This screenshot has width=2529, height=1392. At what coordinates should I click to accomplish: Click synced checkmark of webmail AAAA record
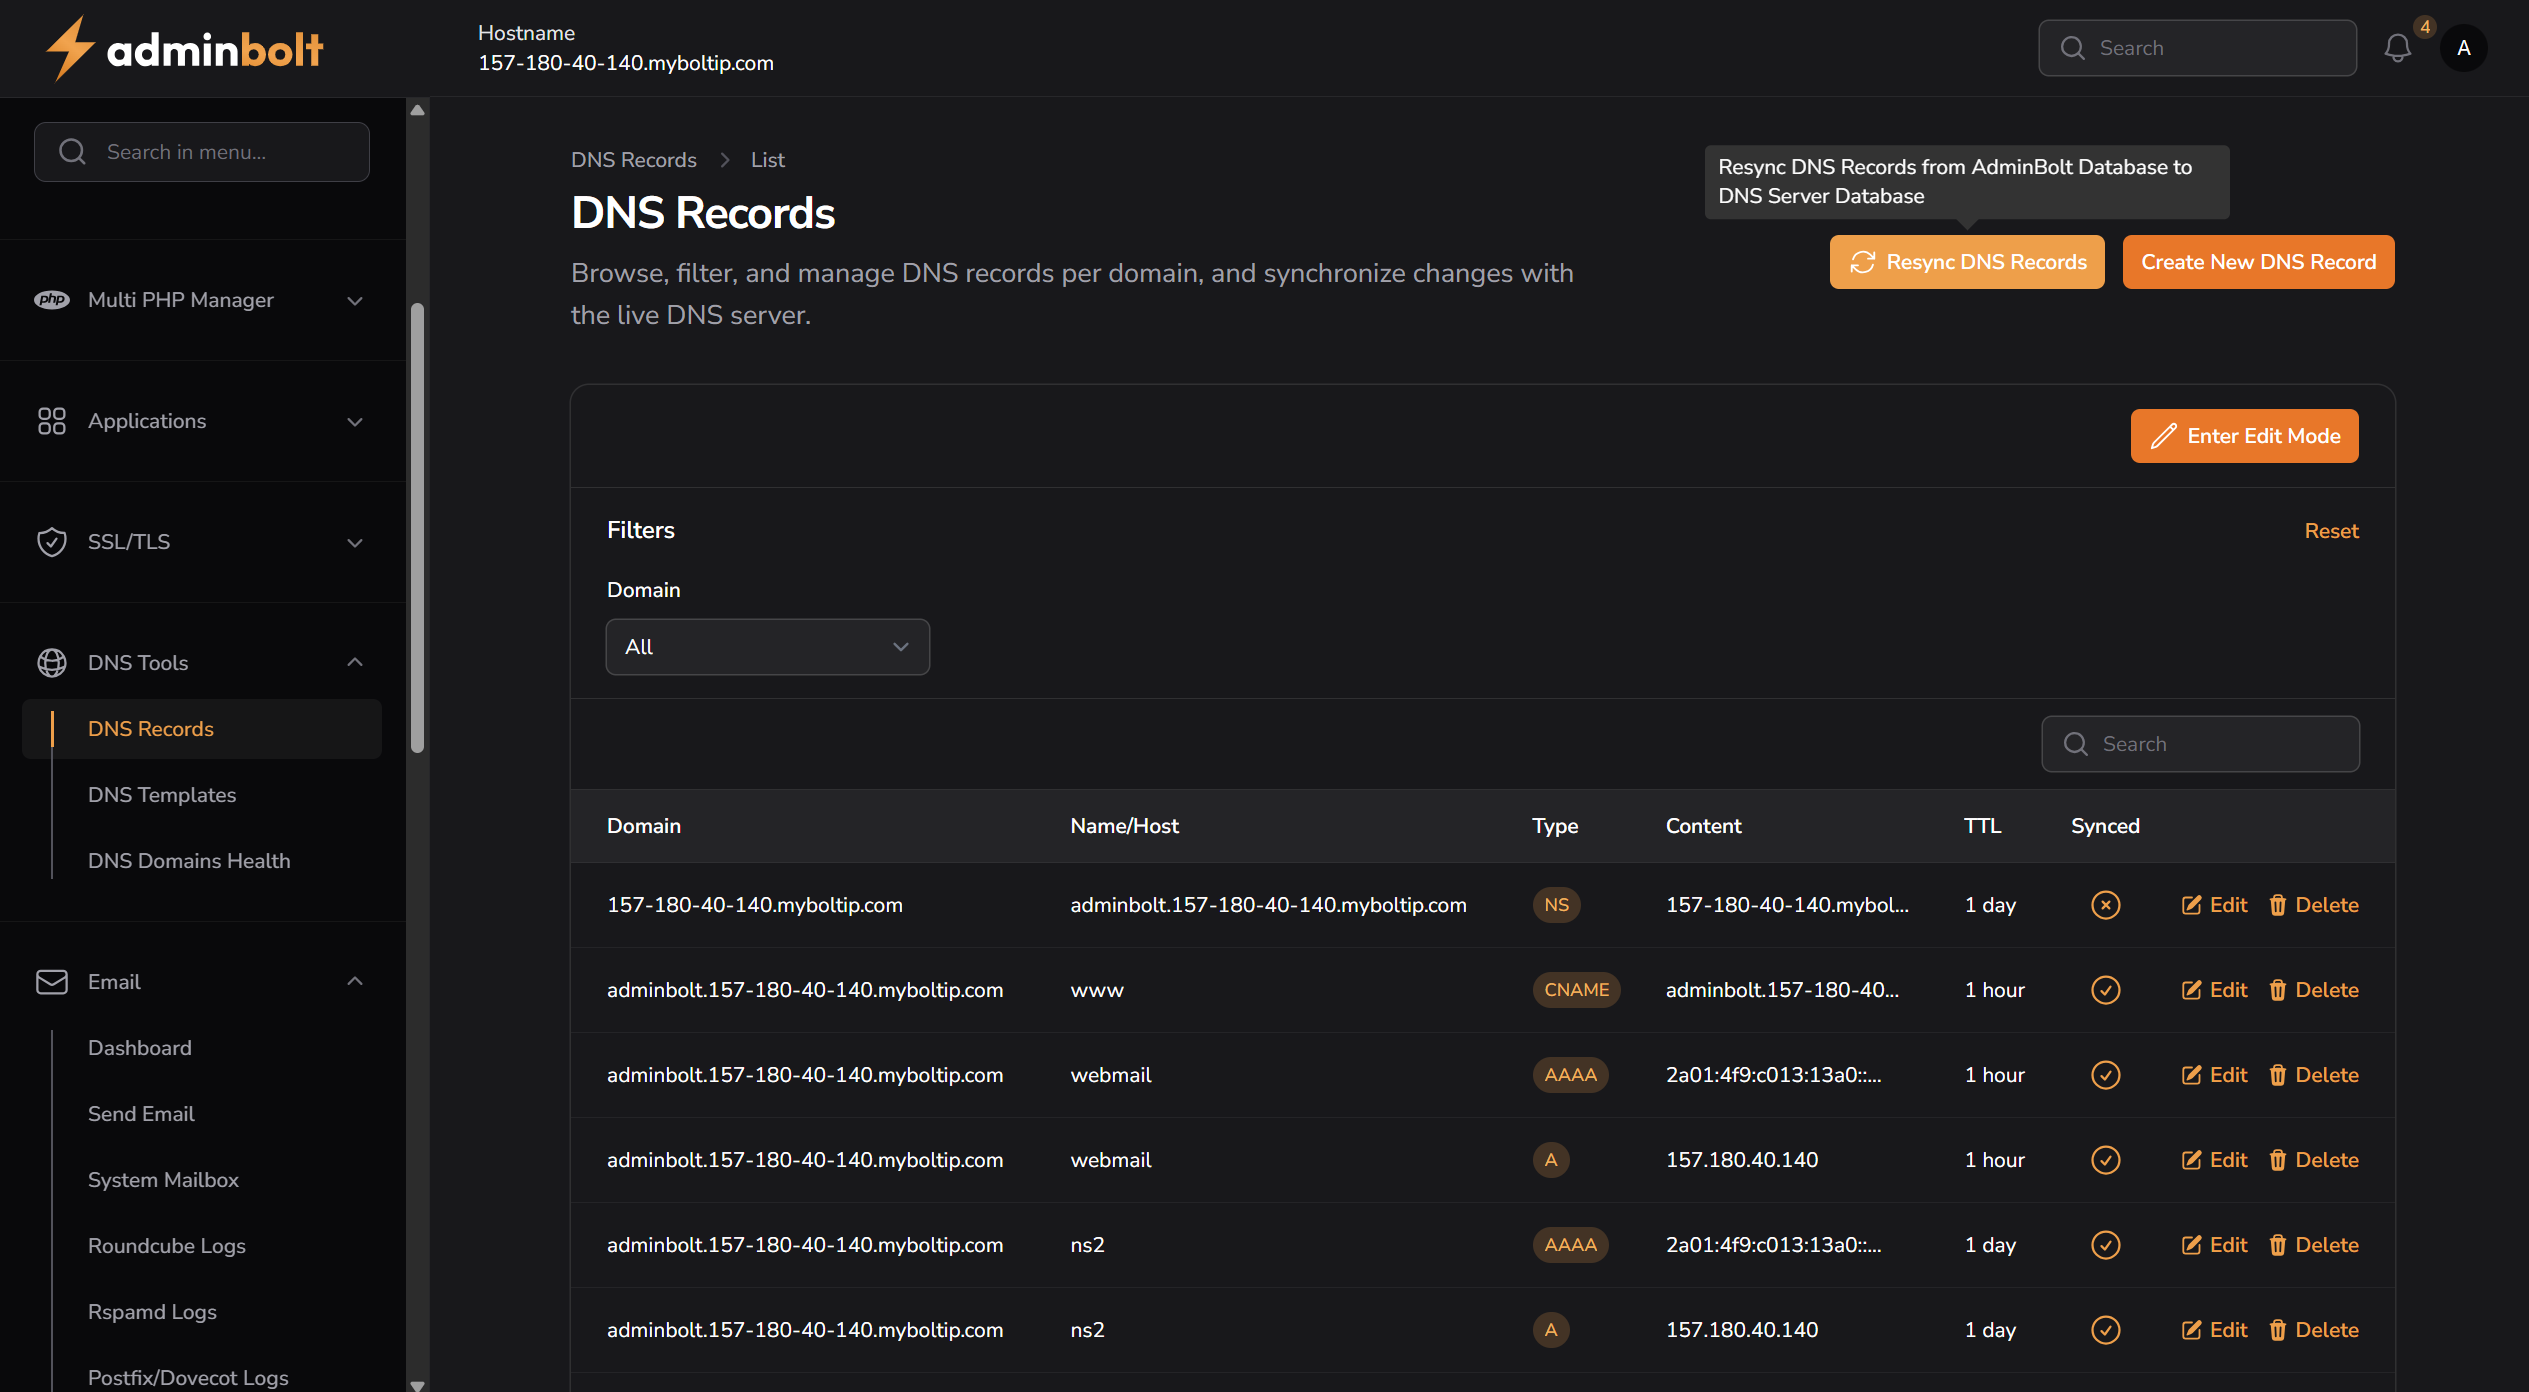pos(2105,1075)
